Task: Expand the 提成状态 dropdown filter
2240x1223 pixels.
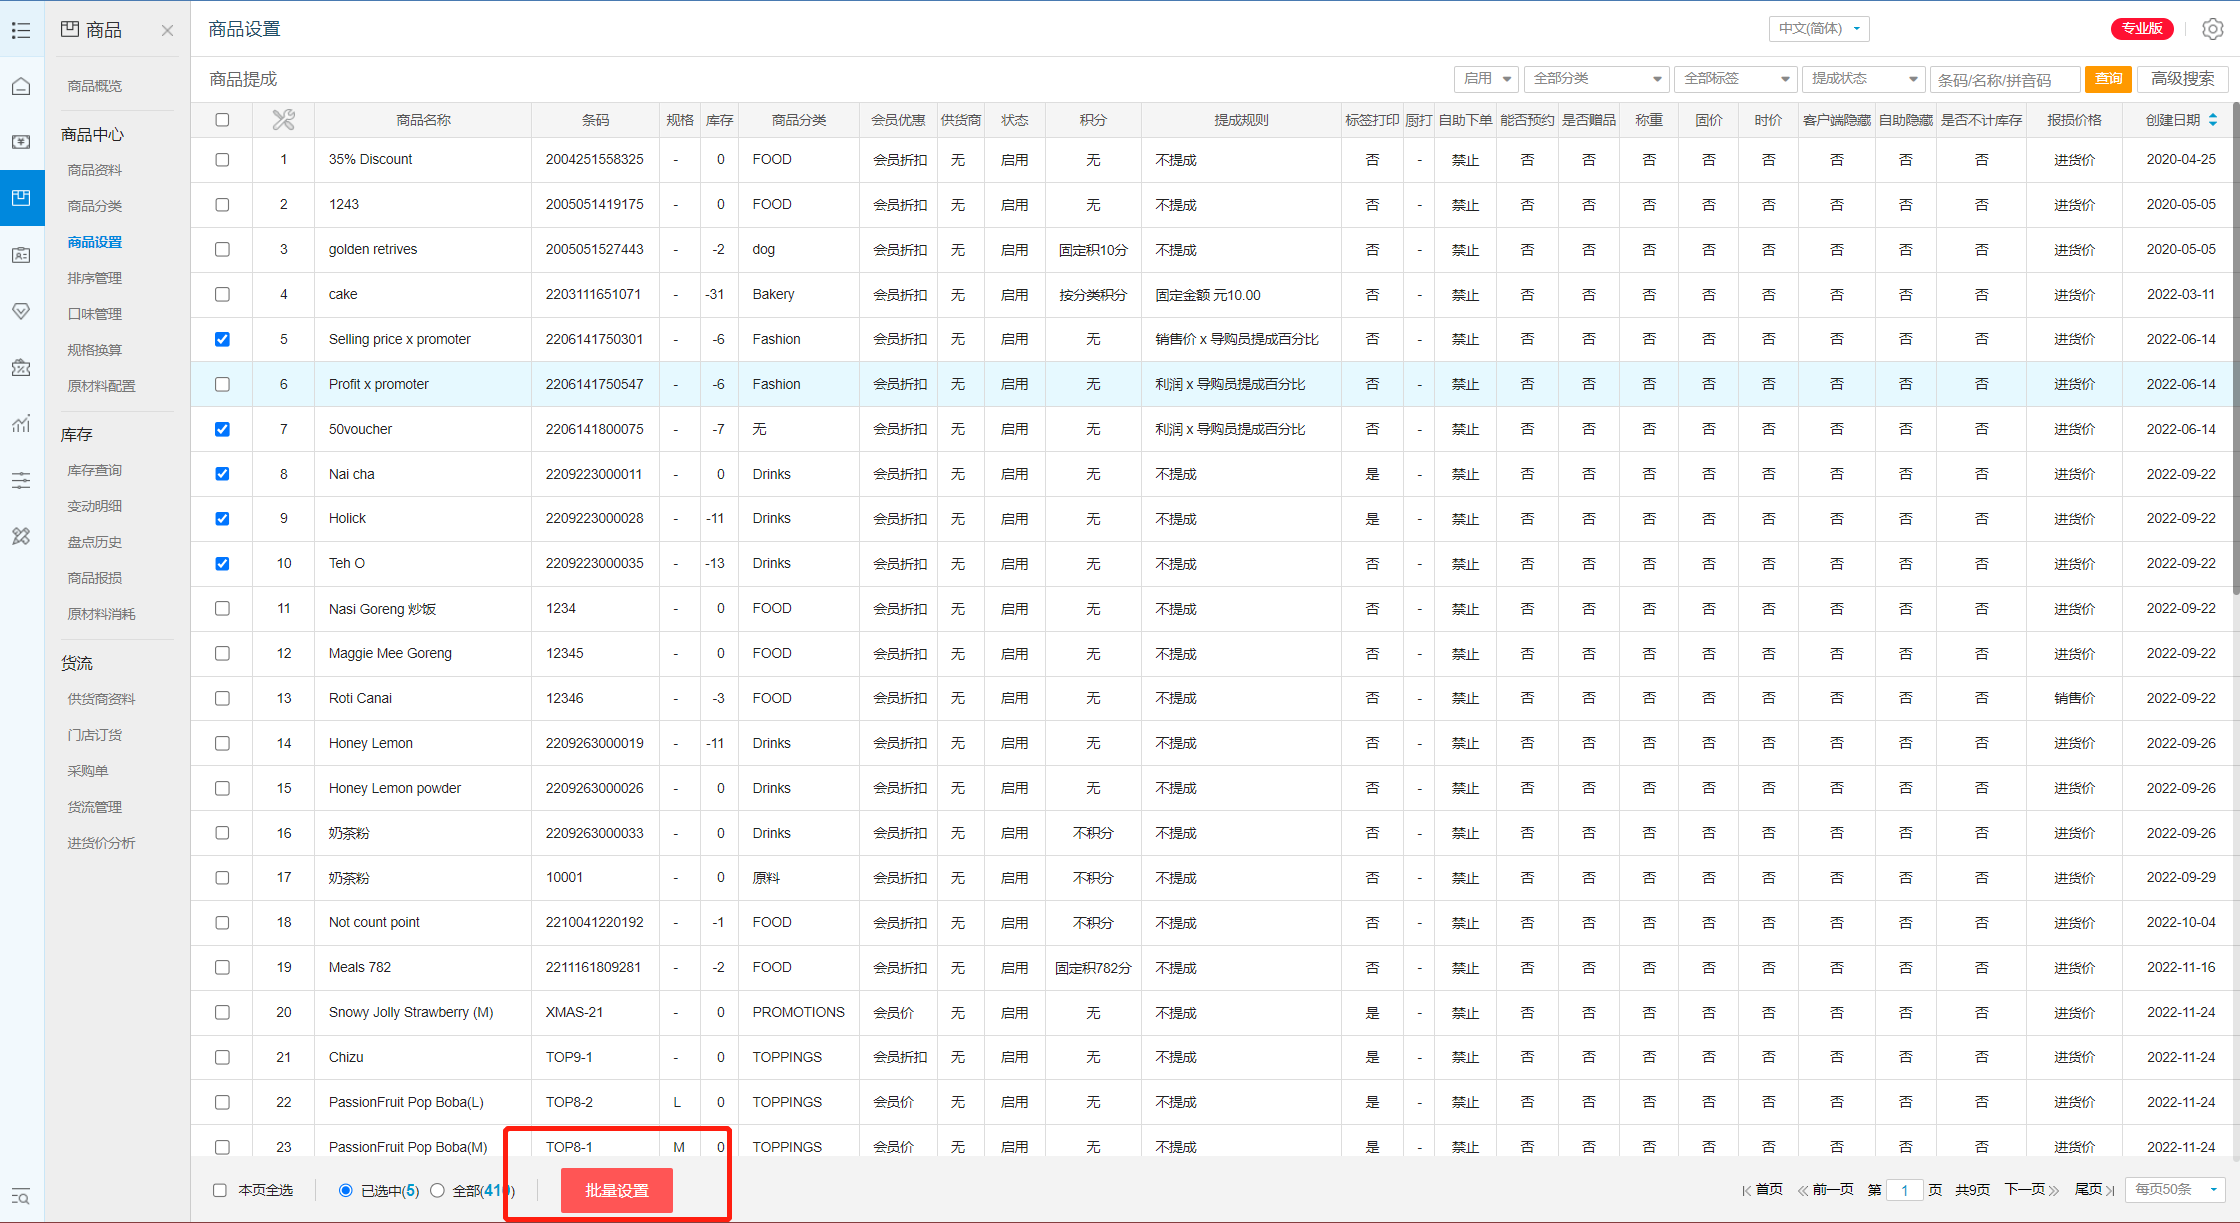Action: click(x=1864, y=79)
